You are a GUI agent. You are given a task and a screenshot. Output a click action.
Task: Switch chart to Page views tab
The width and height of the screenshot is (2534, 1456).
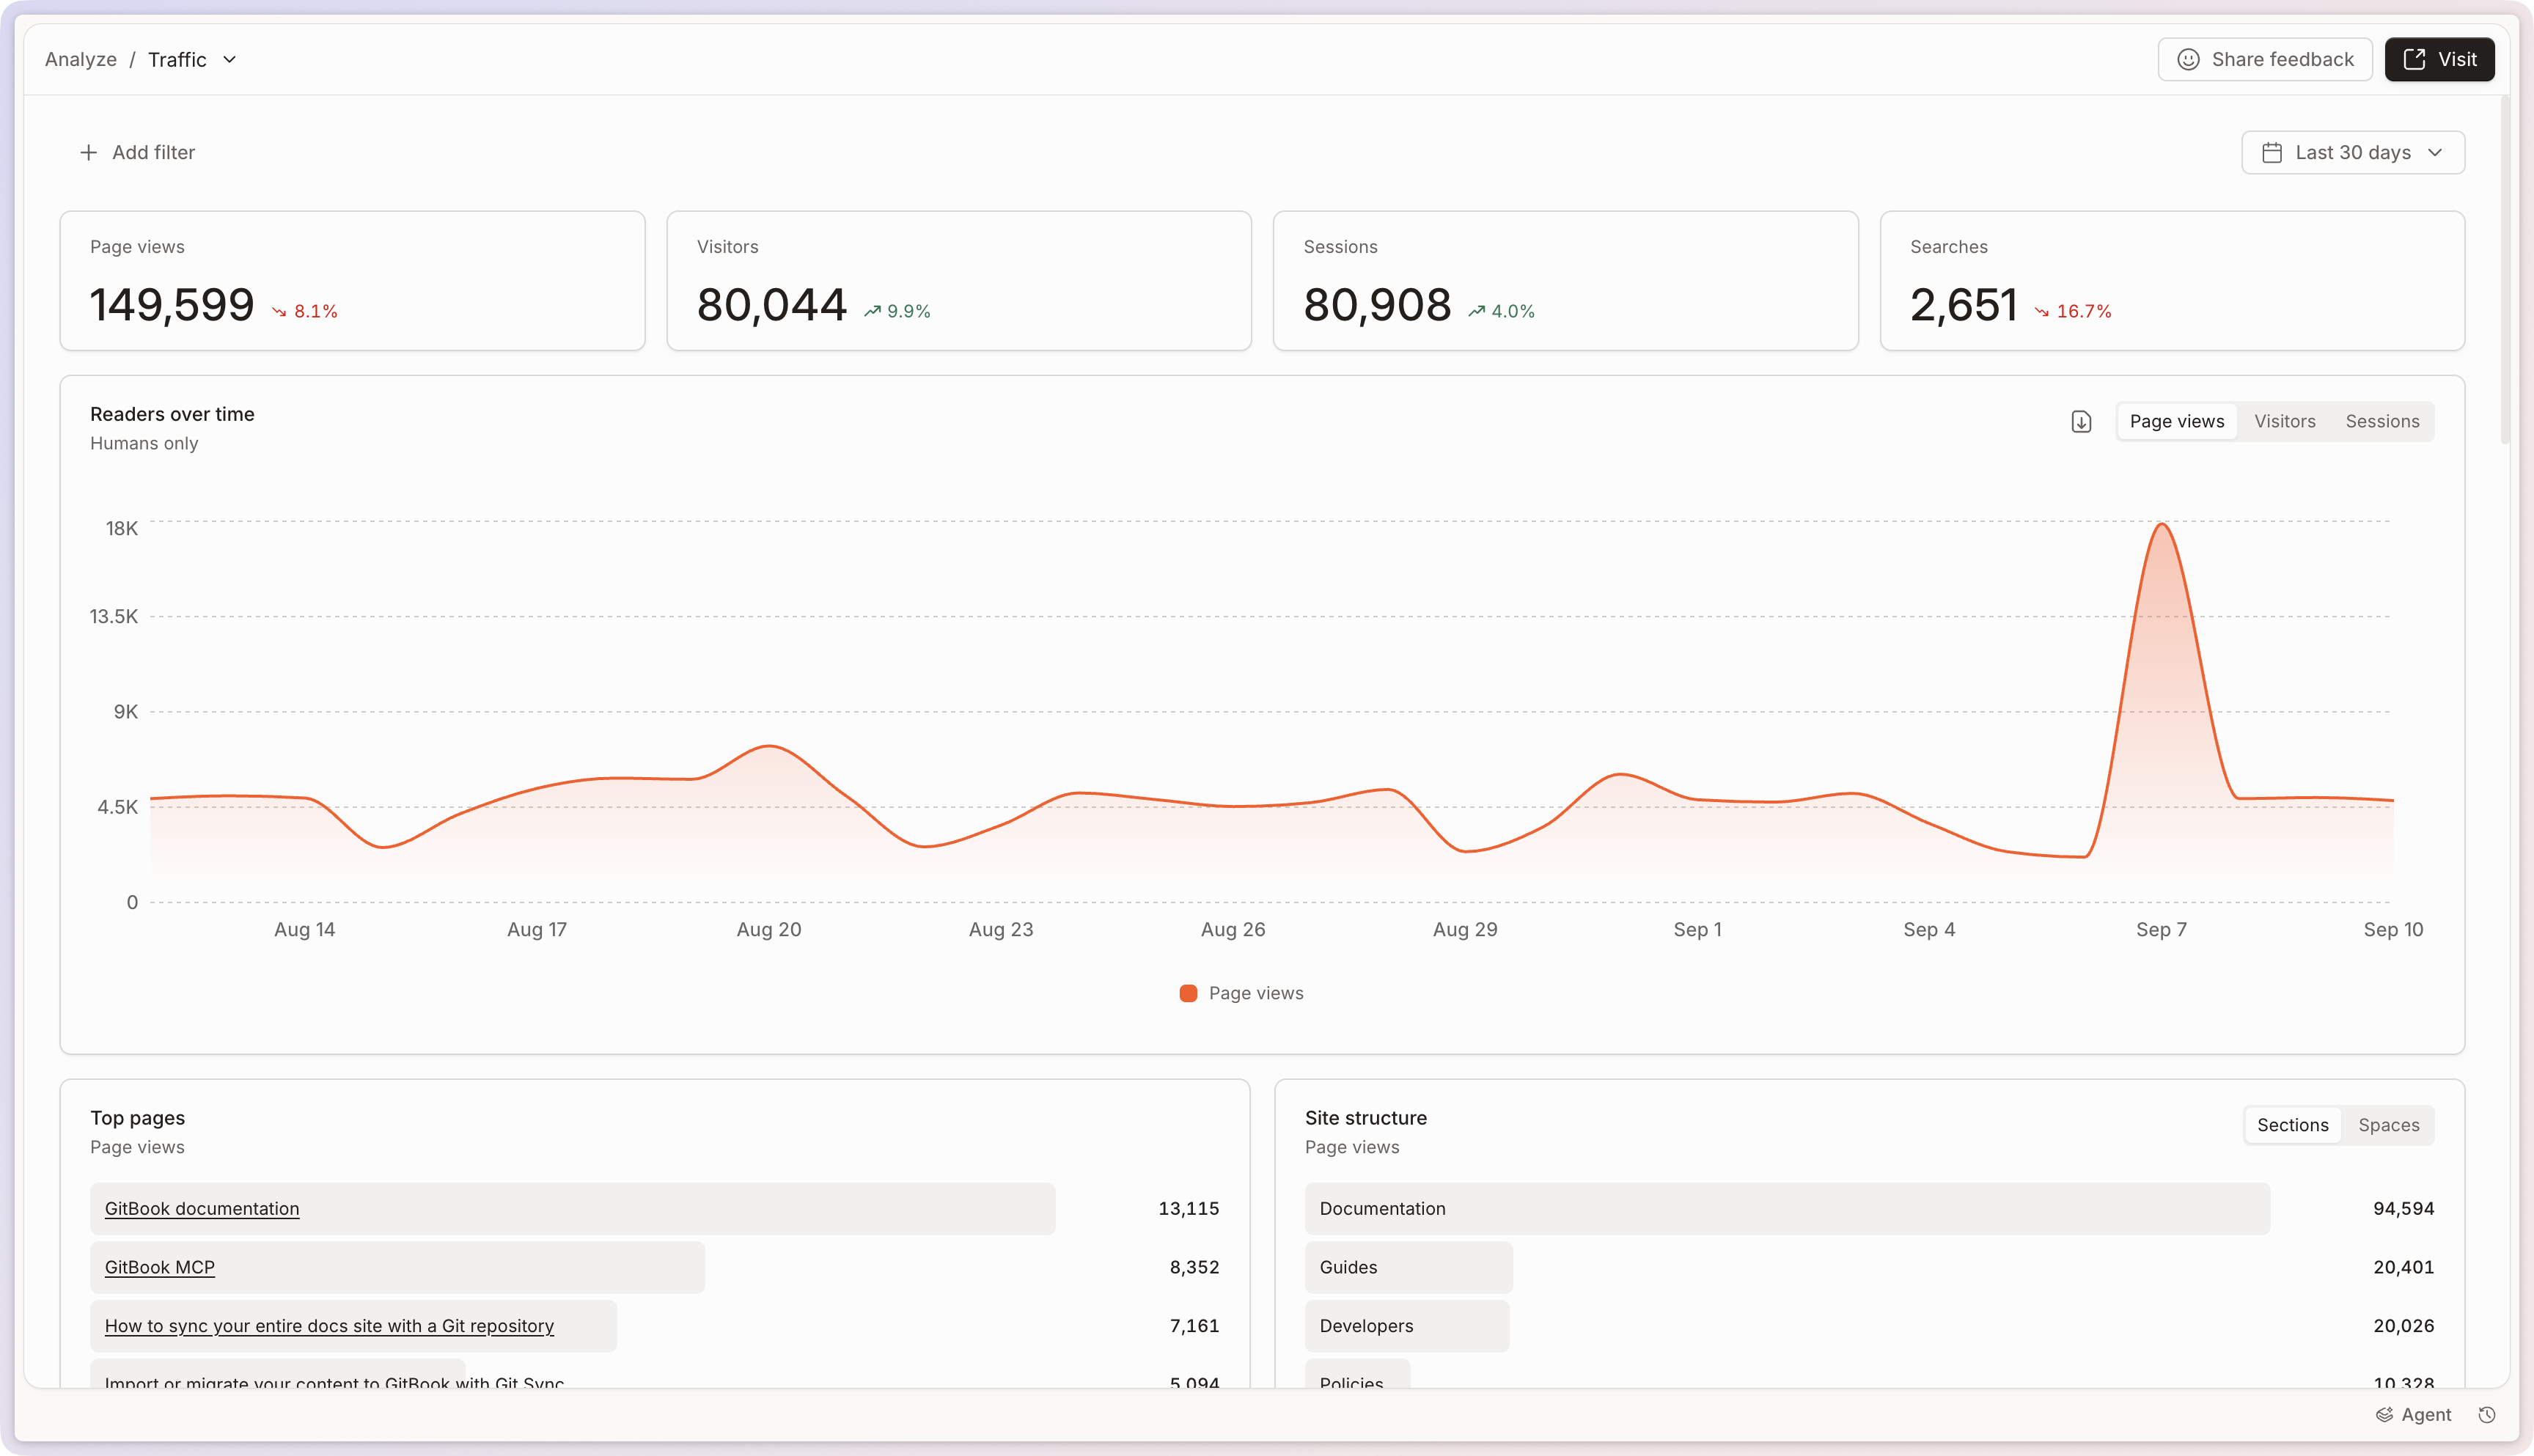click(x=2177, y=421)
